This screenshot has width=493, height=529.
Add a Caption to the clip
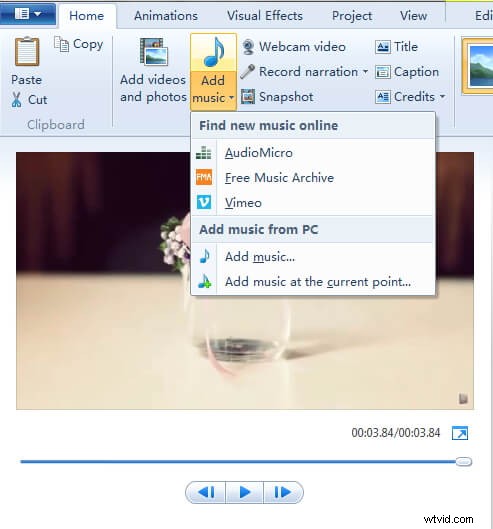tap(407, 72)
